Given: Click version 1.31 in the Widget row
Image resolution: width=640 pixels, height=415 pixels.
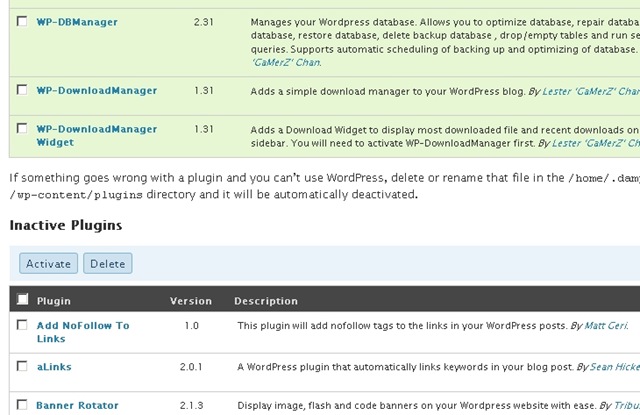Looking at the screenshot, I should (203, 129).
